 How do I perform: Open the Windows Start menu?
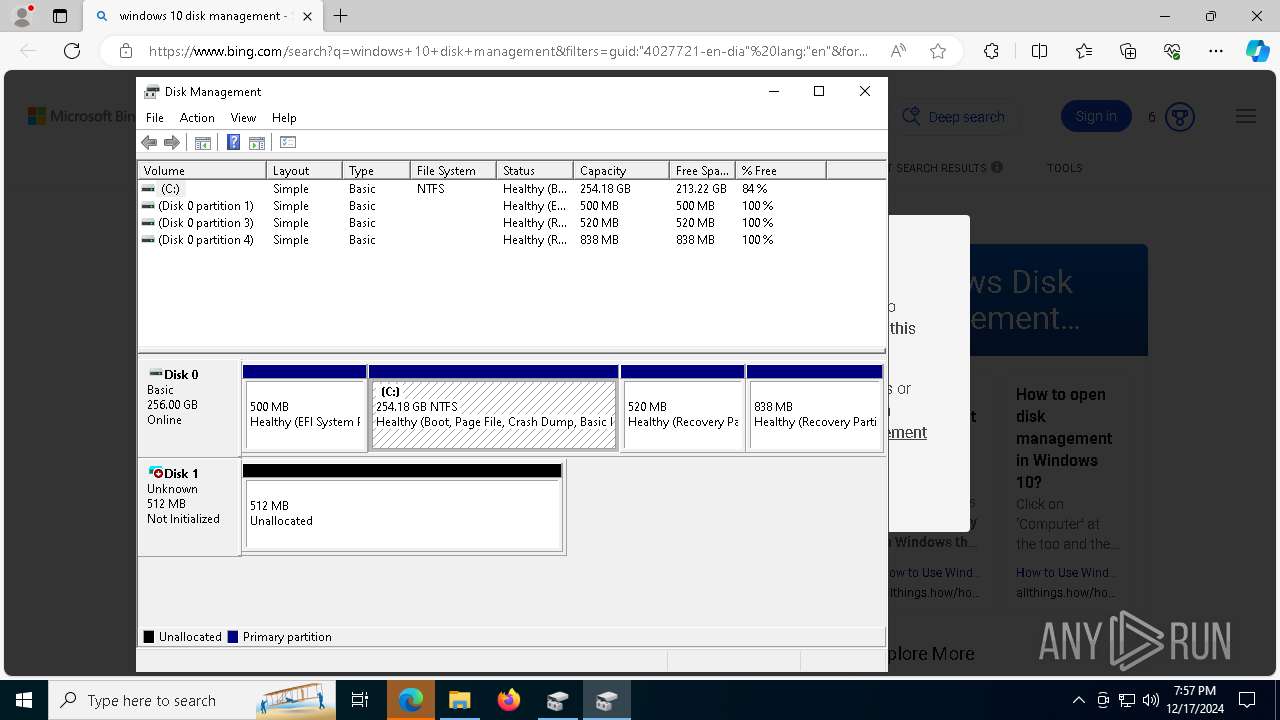tap(23, 700)
